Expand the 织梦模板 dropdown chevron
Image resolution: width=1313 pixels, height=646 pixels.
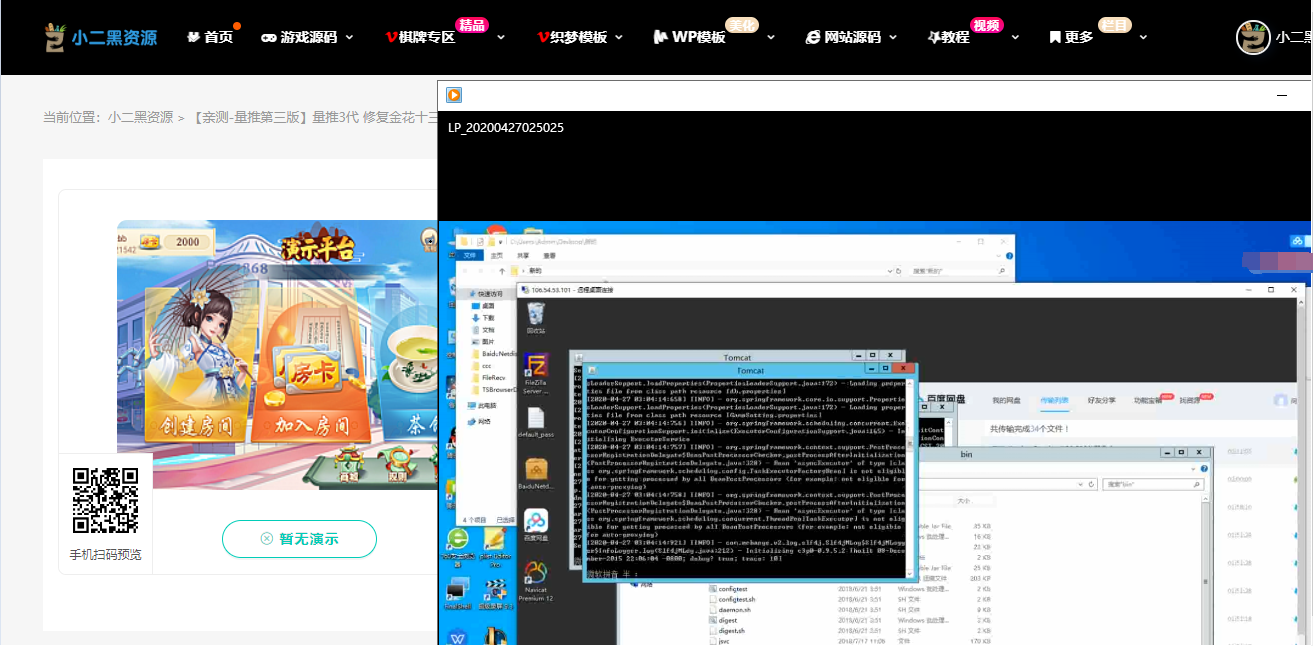point(619,37)
